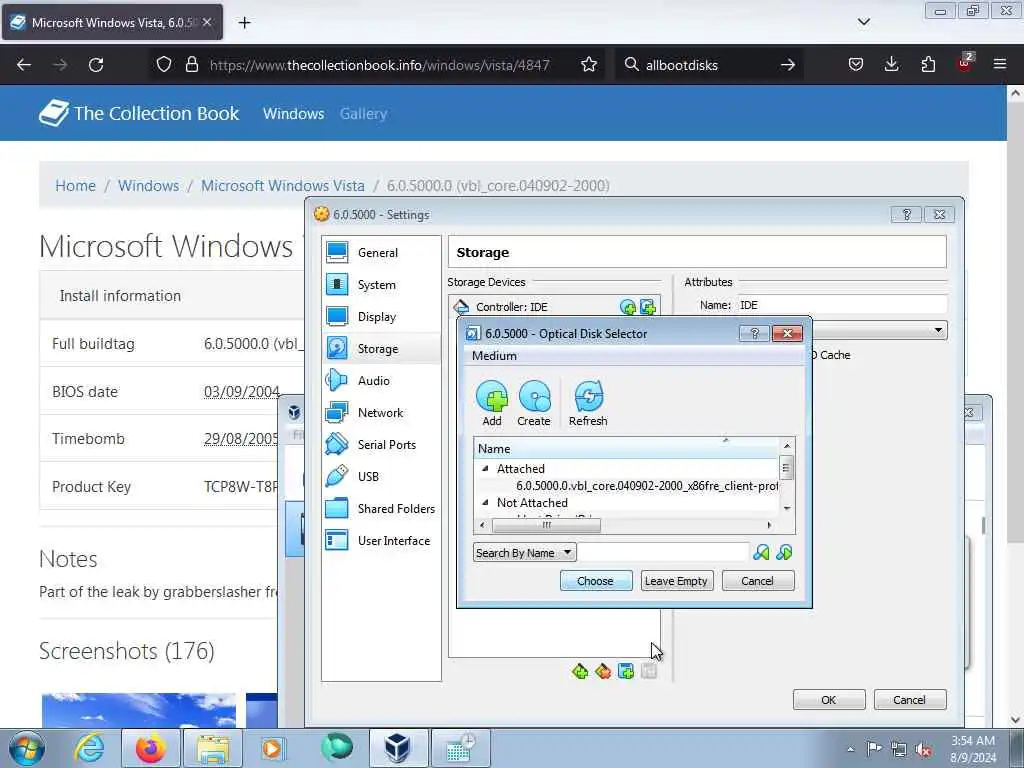This screenshot has width=1024, height=768.
Task: Follow the Microsoft Windows Vista breadcrumb link
Action: (x=283, y=185)
